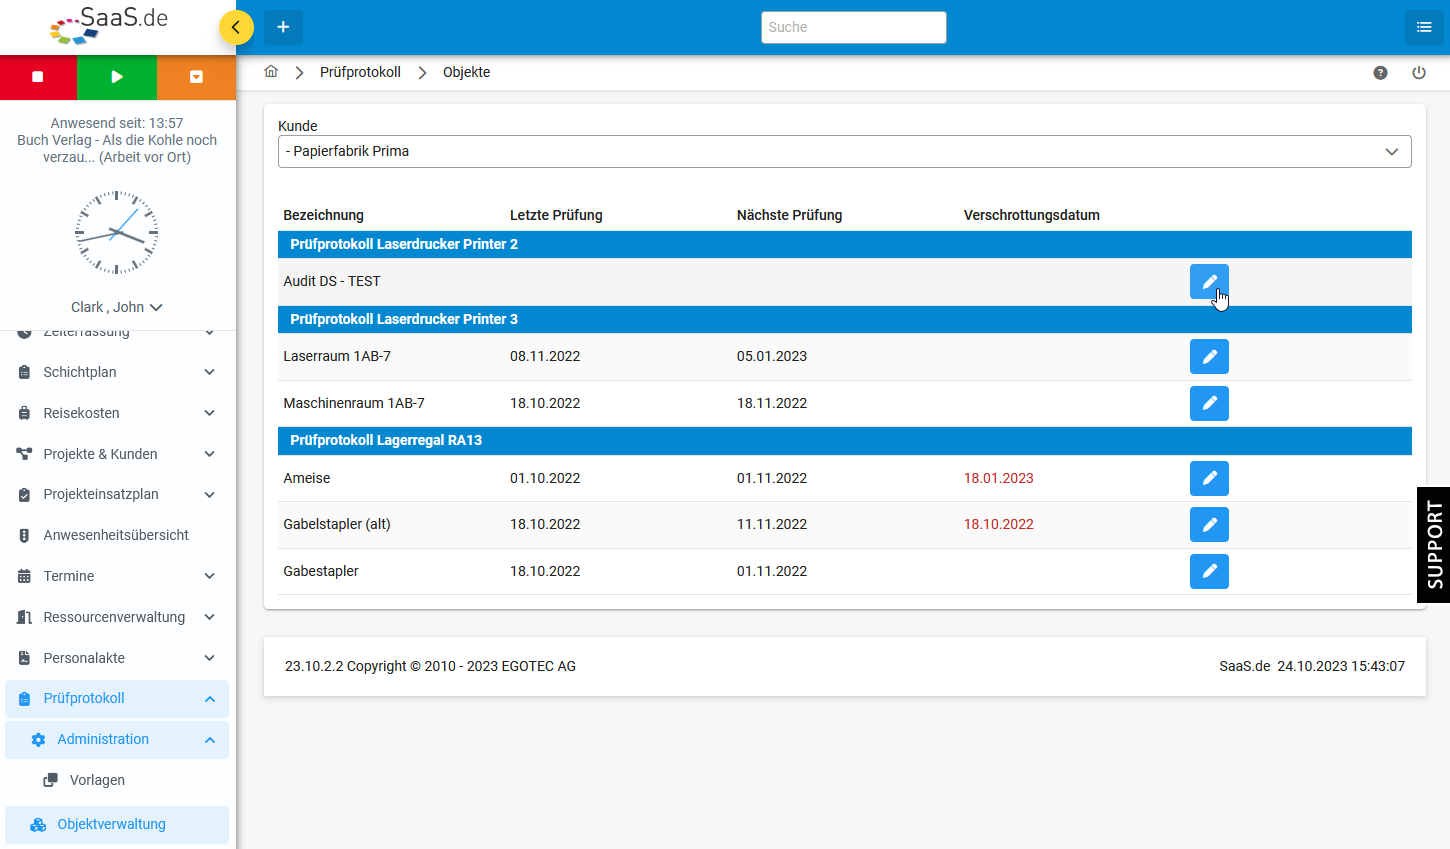Open Personalakte menu item
1450x849 pixels.
click(x=117, y=658)
